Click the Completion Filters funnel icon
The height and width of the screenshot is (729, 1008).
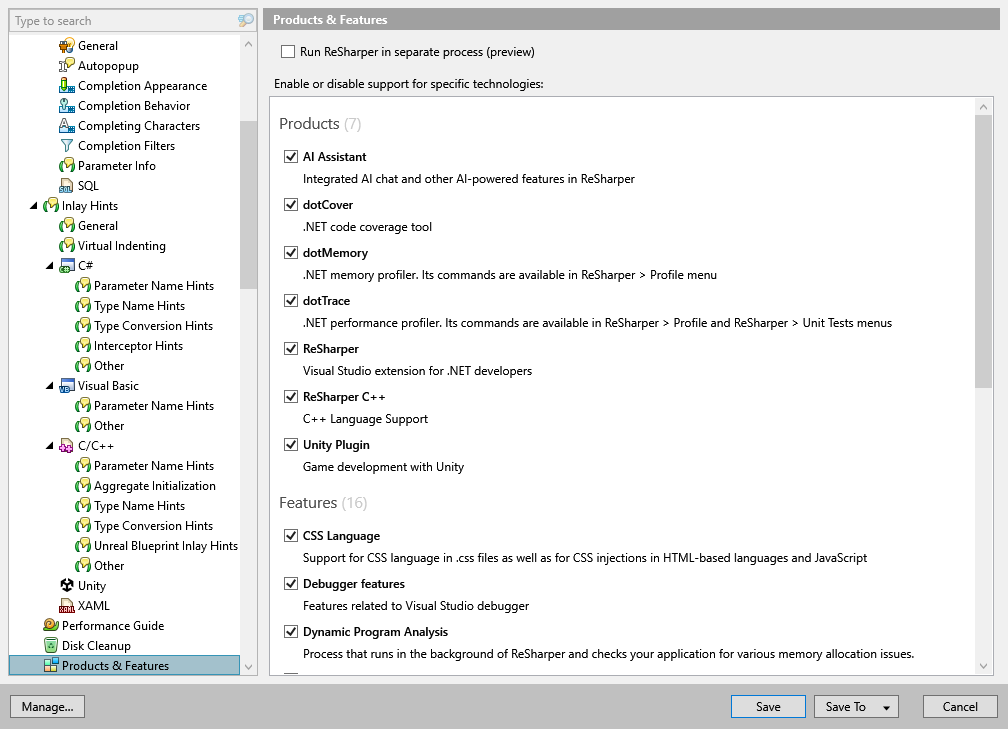point(66,145)
